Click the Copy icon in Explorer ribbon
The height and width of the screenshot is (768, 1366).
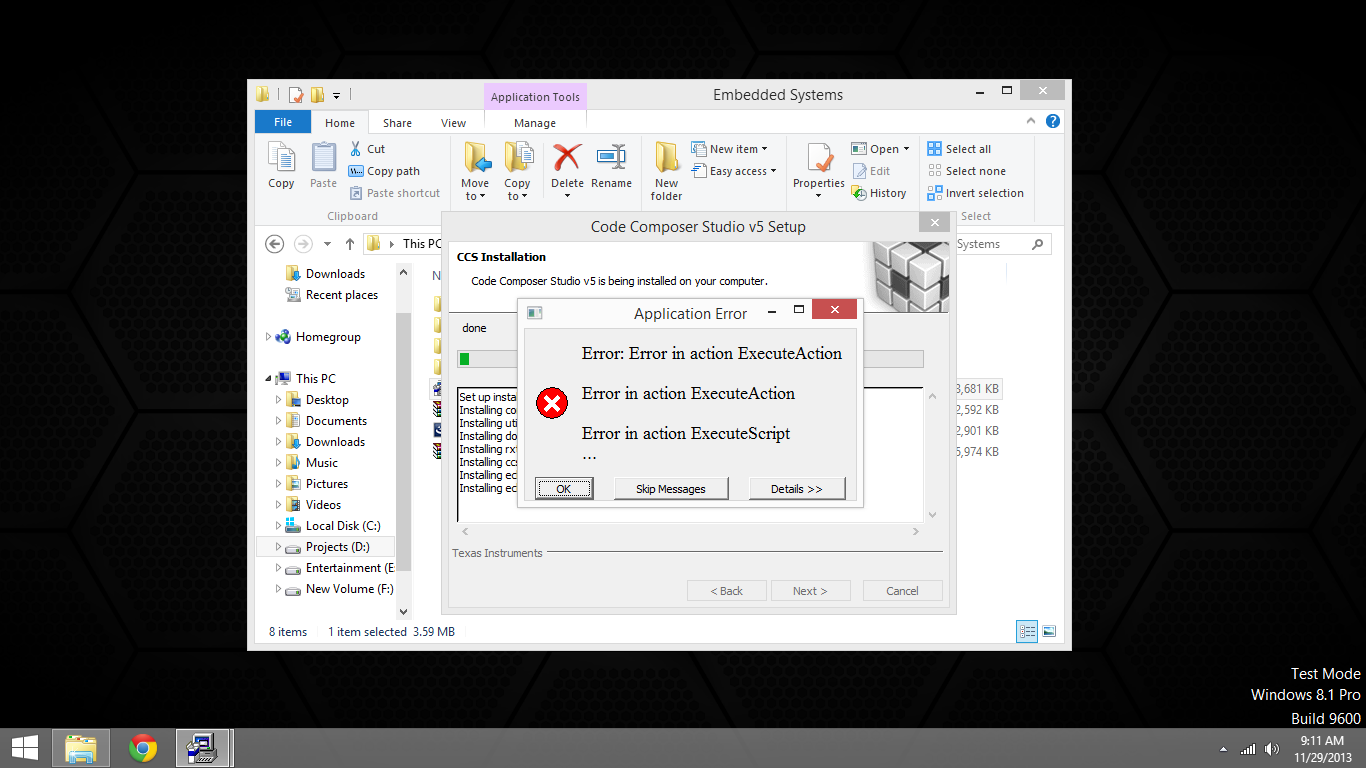[281, 165]
